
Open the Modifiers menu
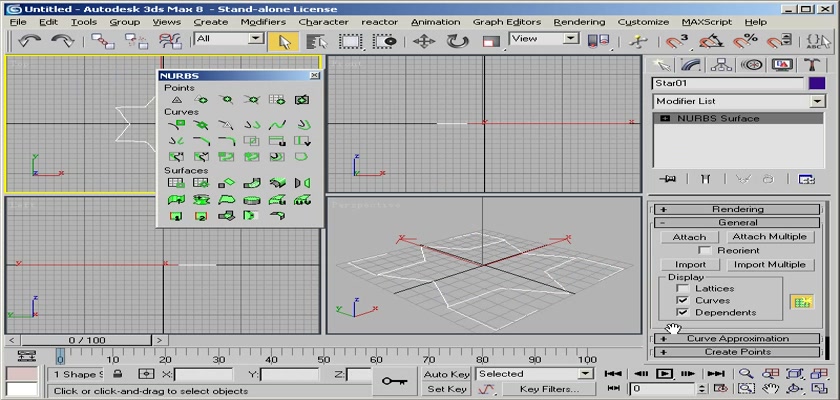click(x=263, y=22)
